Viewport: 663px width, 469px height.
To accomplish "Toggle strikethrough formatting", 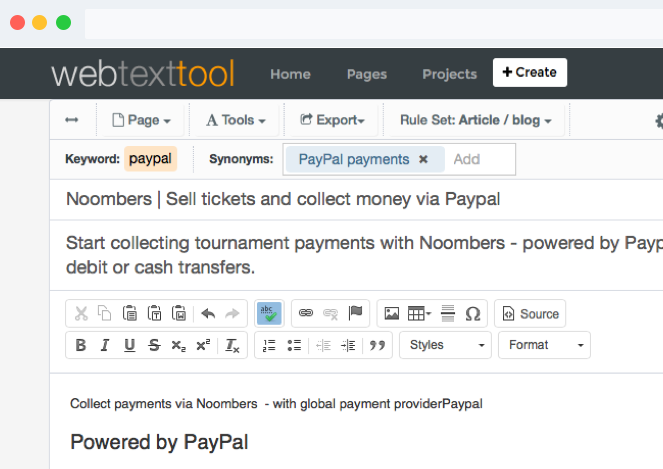I will (154, 346).
